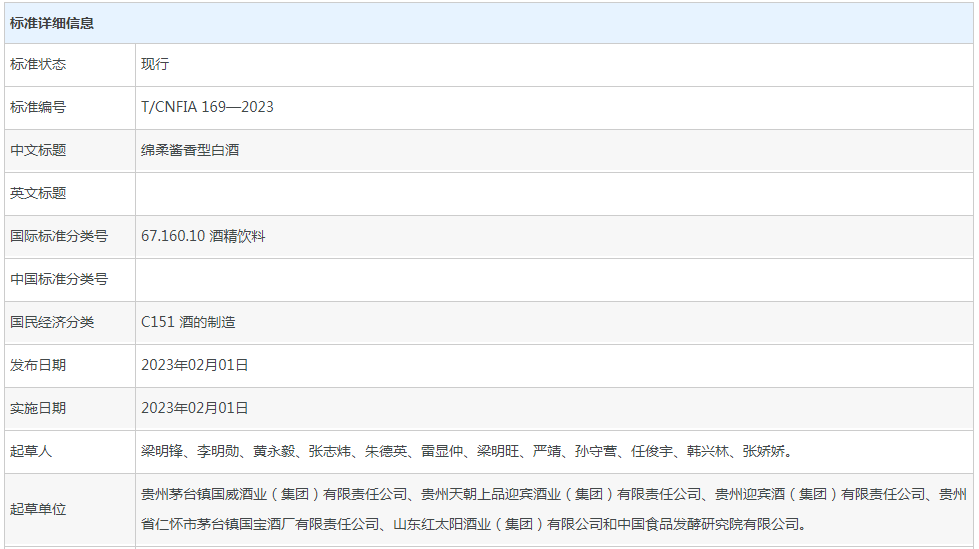Viewport: 979px width, 549px height.
Task: Click the 国民经济分类 label cell
Action: 52,322
